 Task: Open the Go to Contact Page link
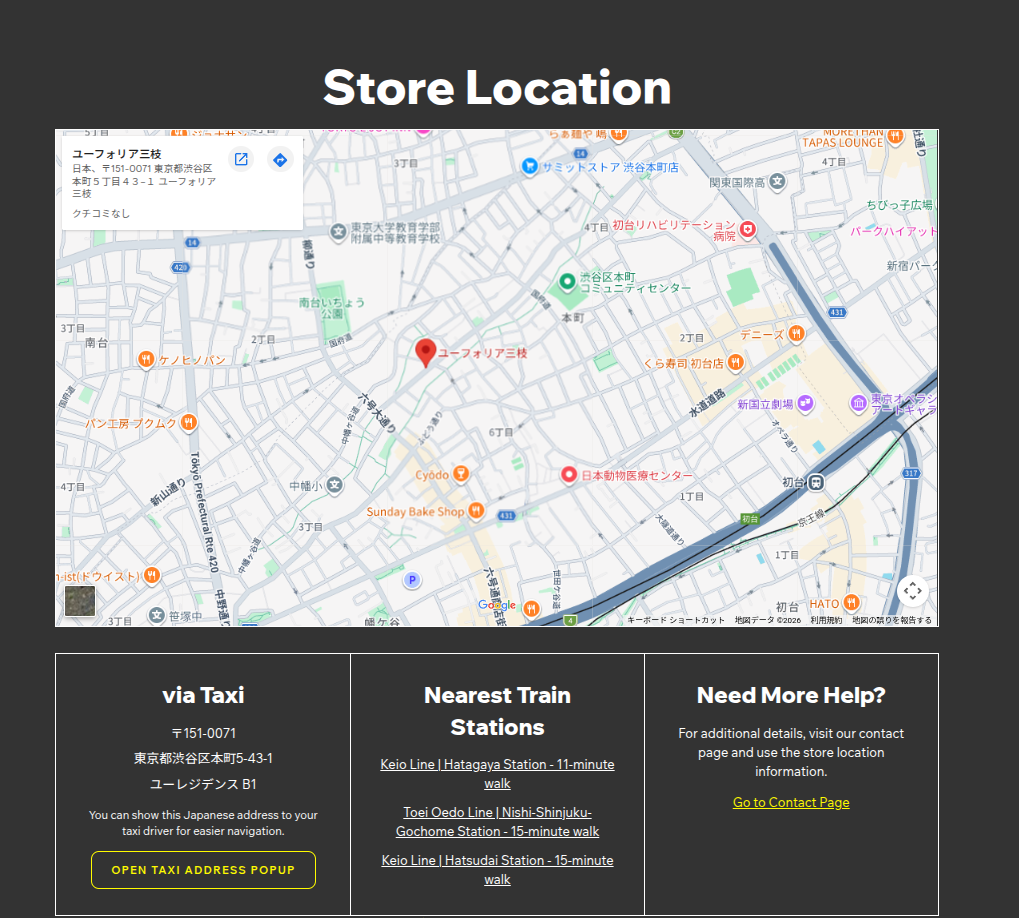791,802
